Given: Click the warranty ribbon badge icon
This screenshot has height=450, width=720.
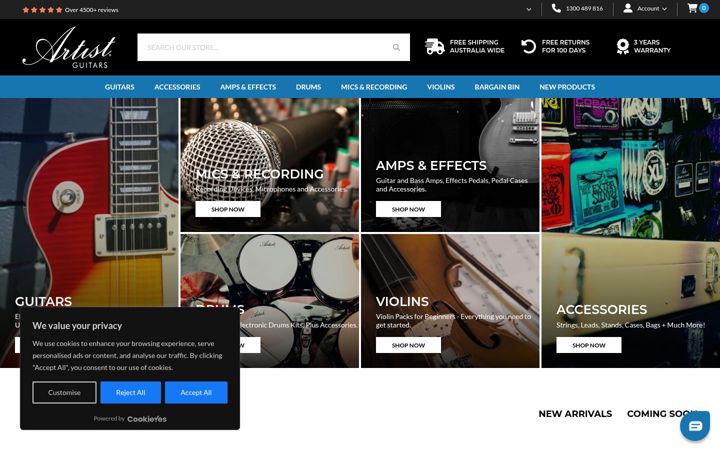Looking at the screenshot, I should coord(623,46).
